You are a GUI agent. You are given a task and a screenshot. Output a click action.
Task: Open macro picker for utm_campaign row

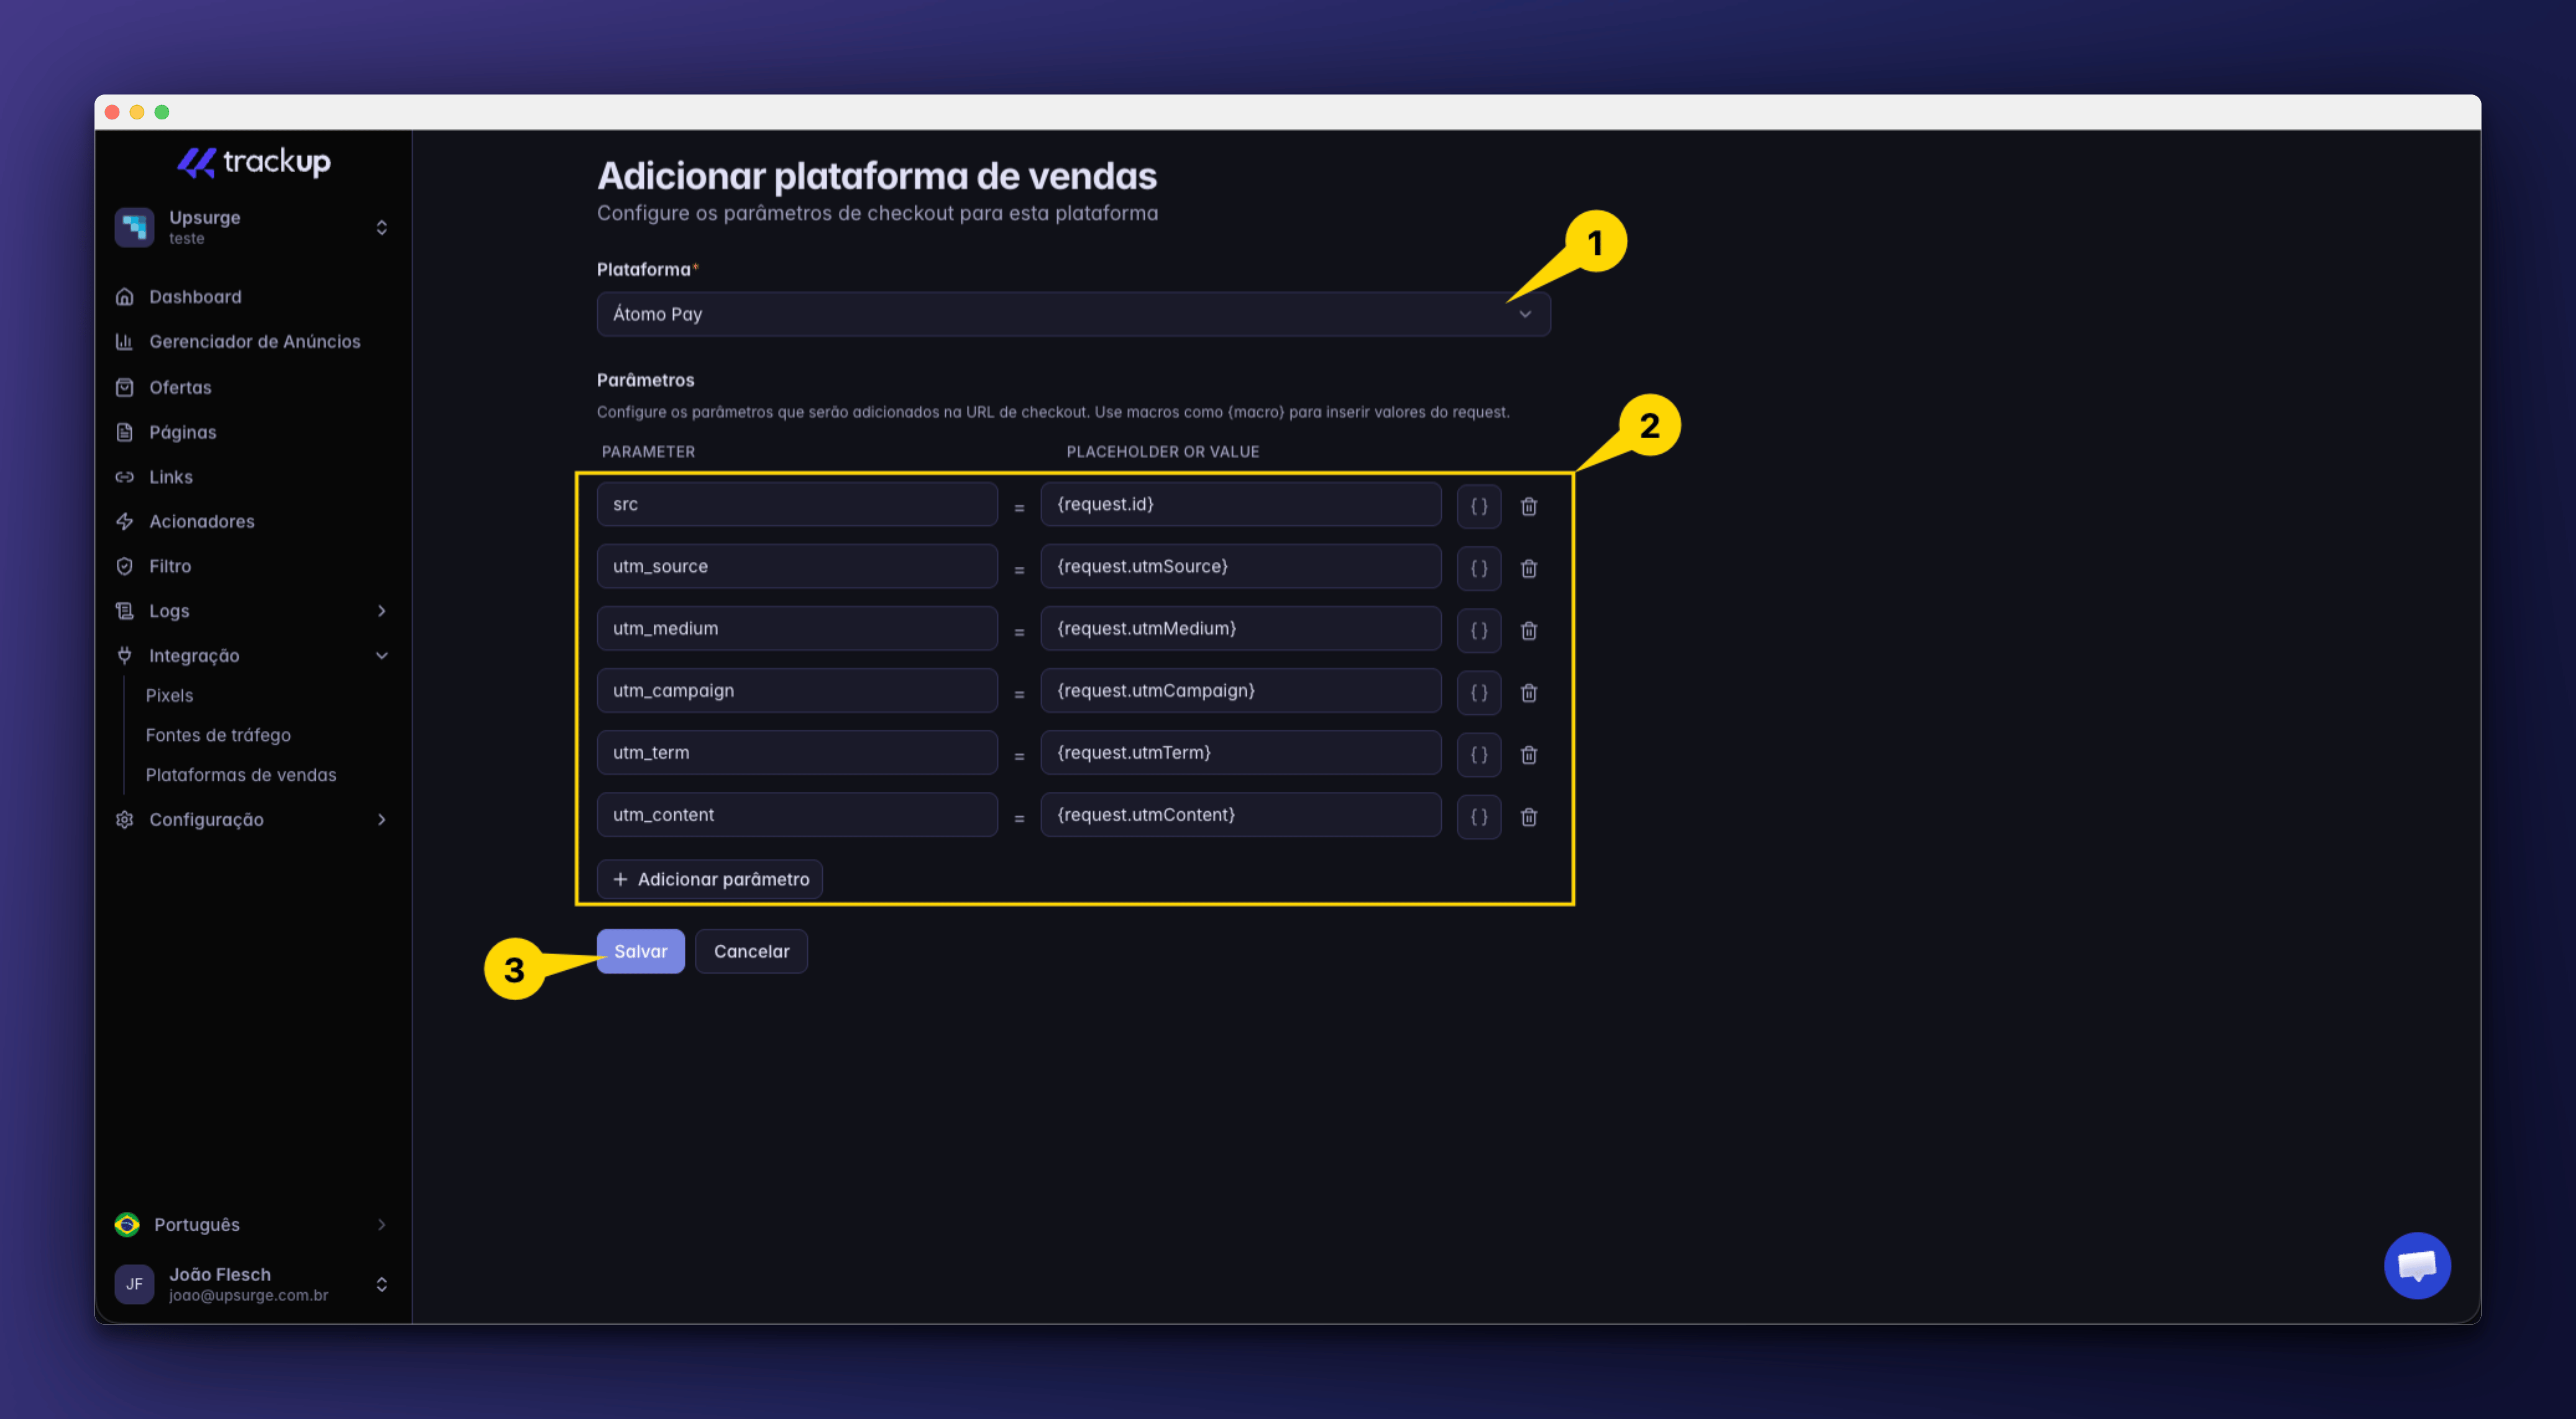click(1478, 692)
